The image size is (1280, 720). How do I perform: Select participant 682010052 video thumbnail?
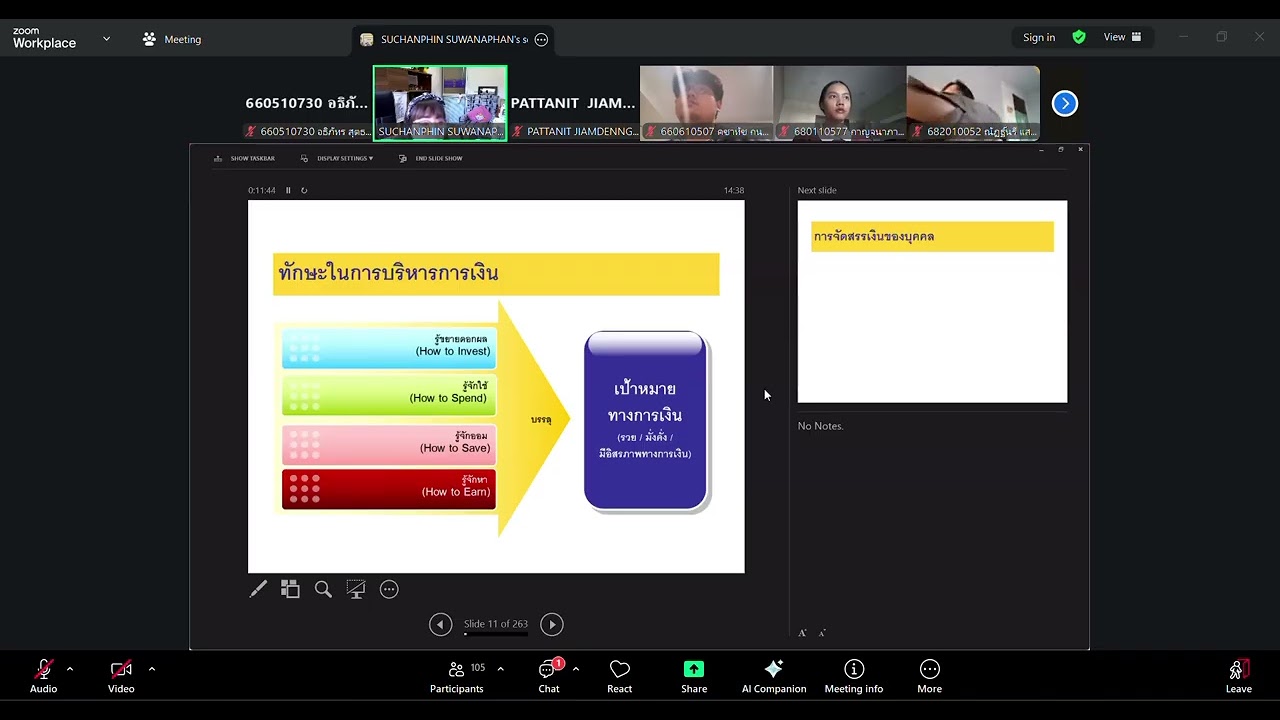[973, 103]
